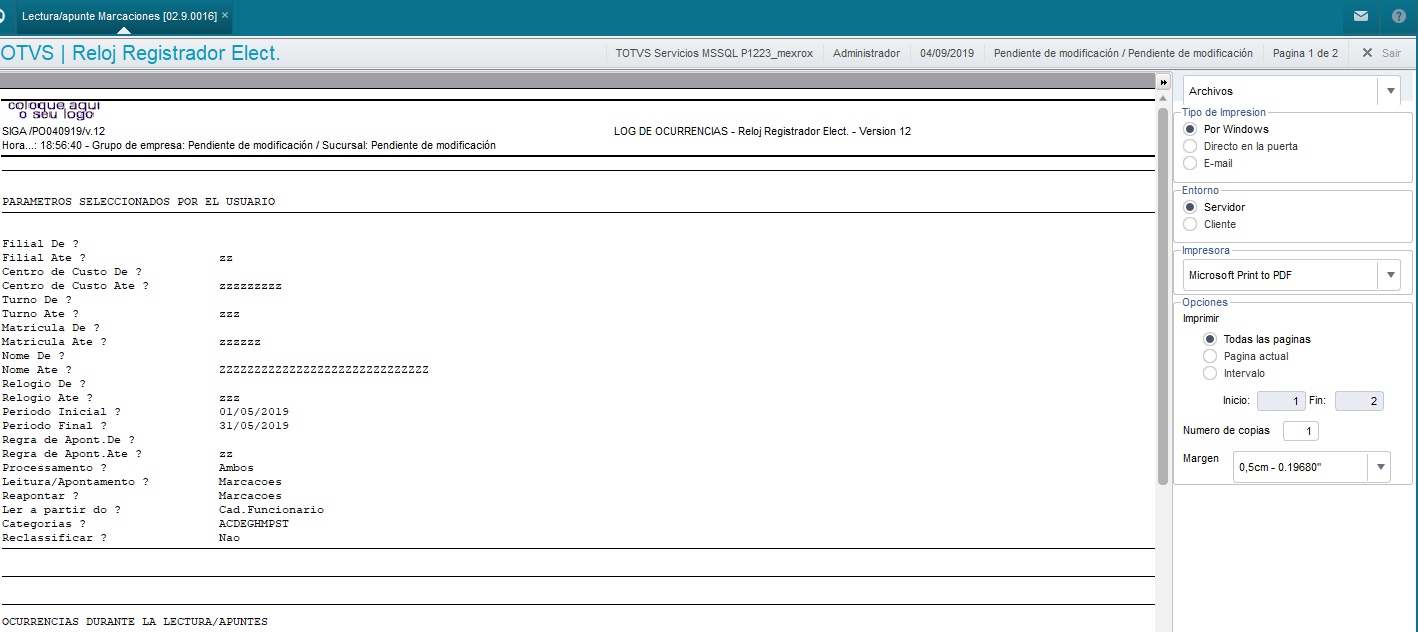Click the Reclassificar value Nao

click(x=229, y=537)
